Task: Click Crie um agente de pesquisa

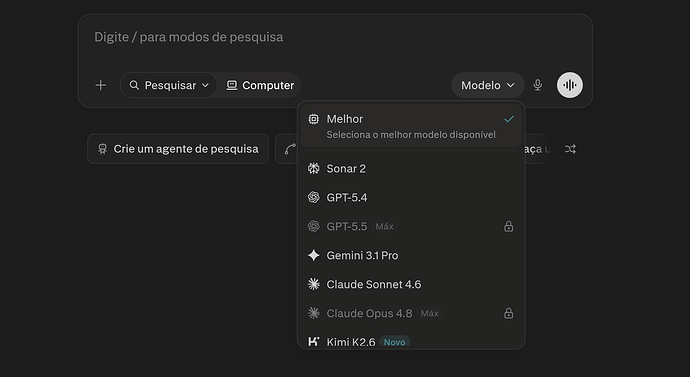Action: 178,149
